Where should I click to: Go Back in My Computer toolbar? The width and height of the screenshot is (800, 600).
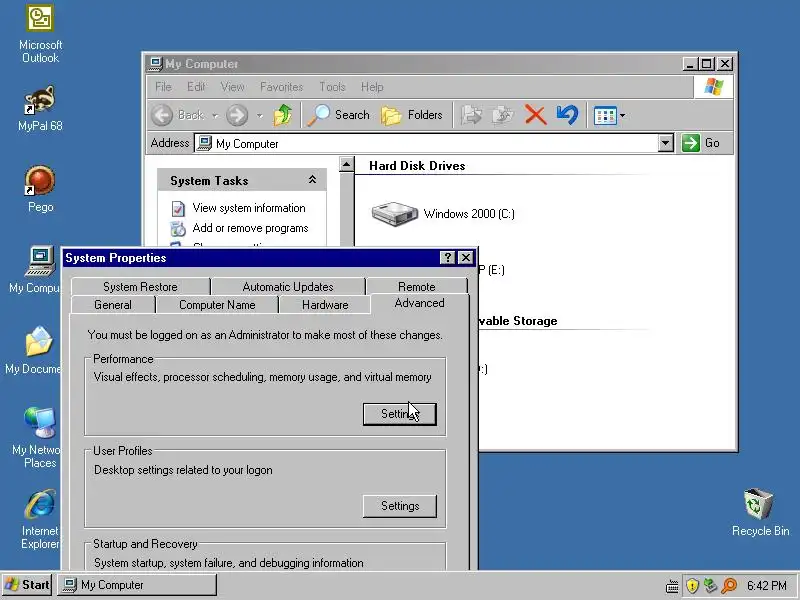pos(179,115)
